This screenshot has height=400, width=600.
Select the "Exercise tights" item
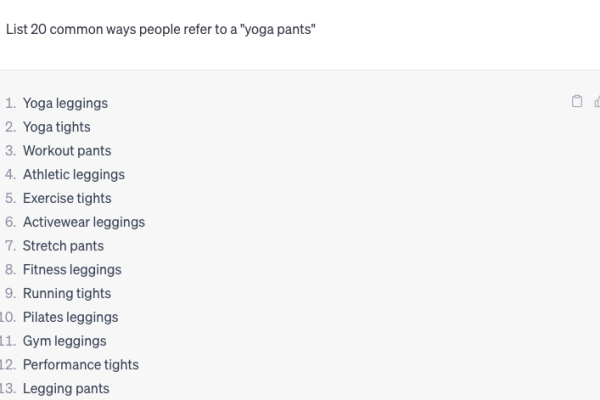[x=67, y=198]
